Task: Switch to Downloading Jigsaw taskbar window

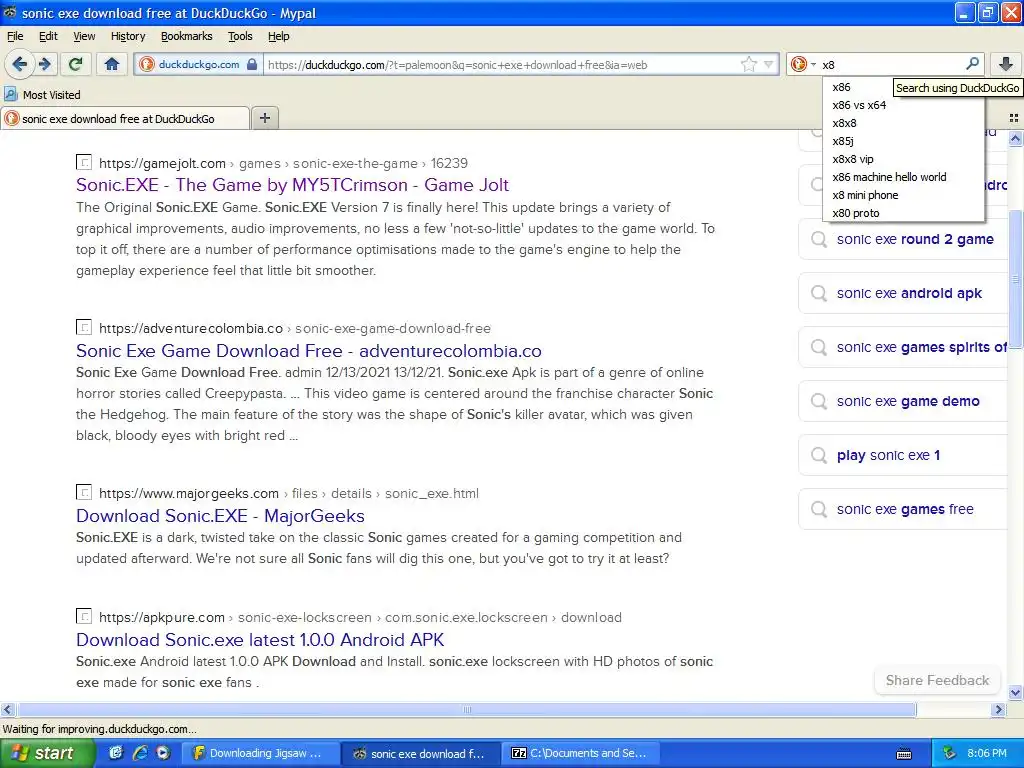Action: [259, 753]
